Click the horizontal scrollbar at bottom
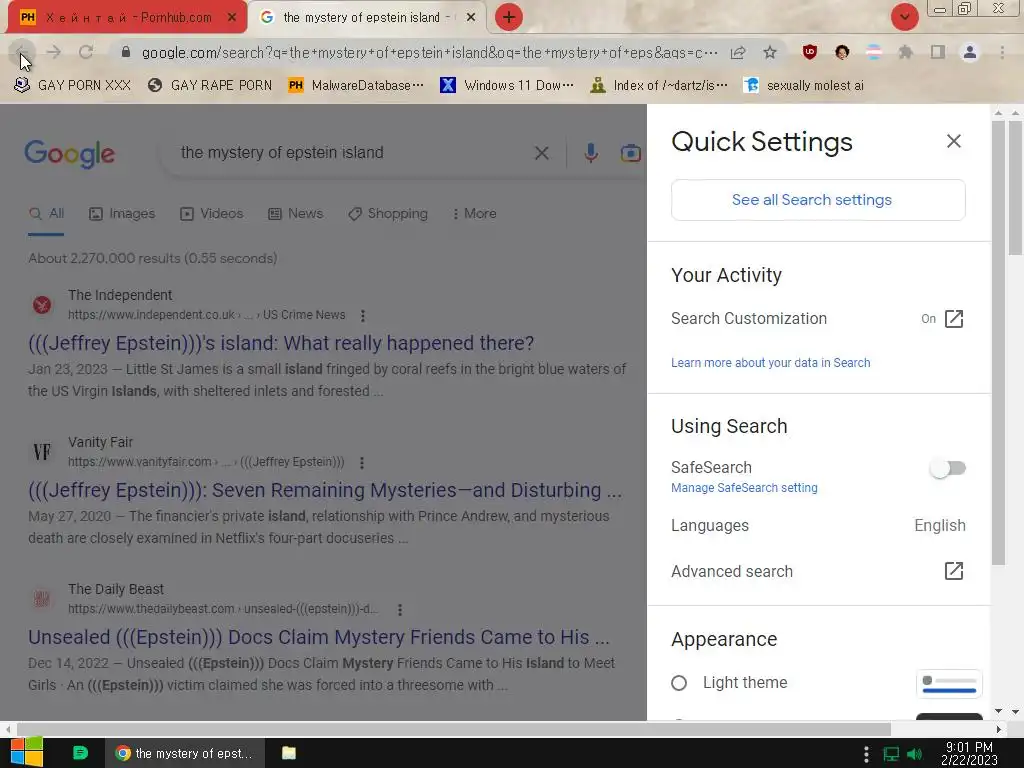This screenshot has width=1024, height=768. pos(454,729)
